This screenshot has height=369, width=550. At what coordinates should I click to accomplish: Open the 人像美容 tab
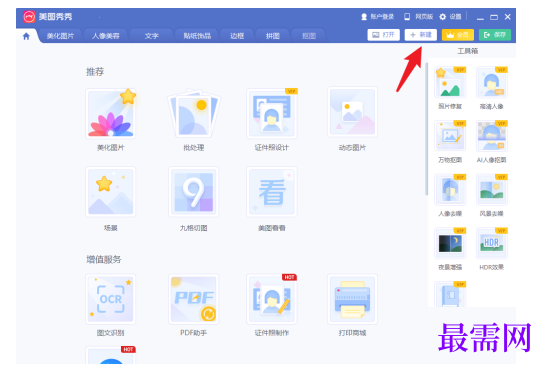106,36
